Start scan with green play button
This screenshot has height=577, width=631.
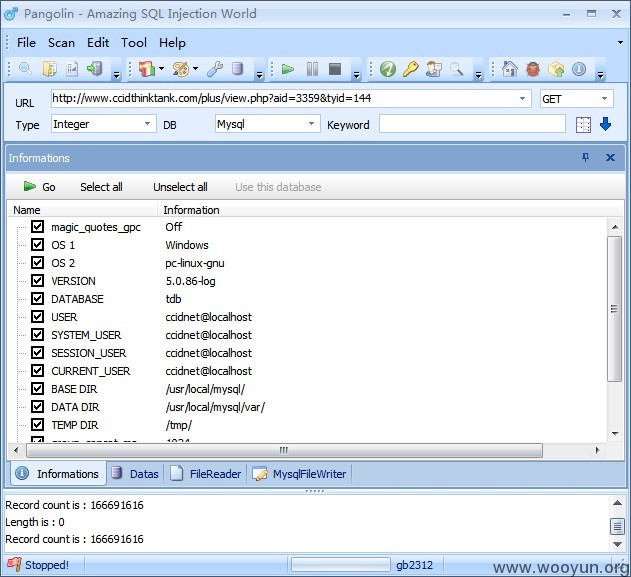[287, 69]
